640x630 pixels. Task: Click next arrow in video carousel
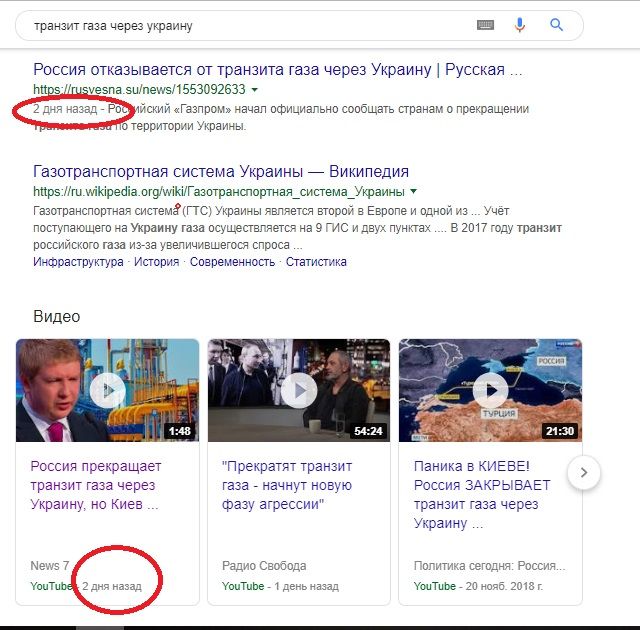[584, 472]
